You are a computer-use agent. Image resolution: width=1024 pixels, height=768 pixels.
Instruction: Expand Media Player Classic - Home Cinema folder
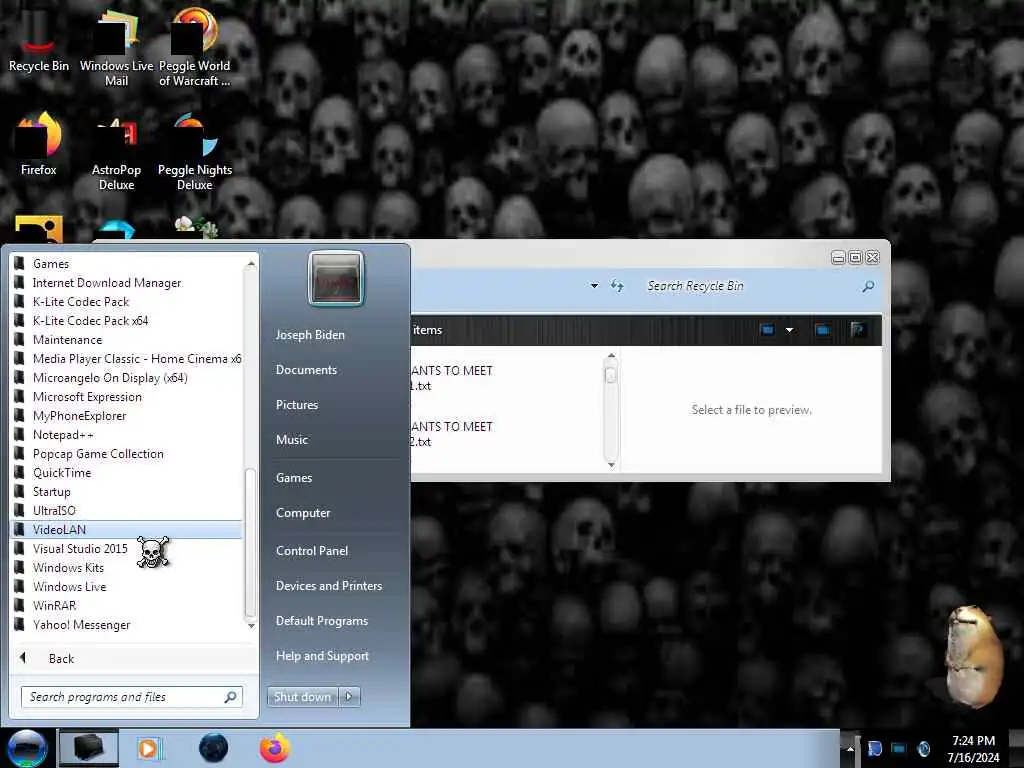(127, 359)
